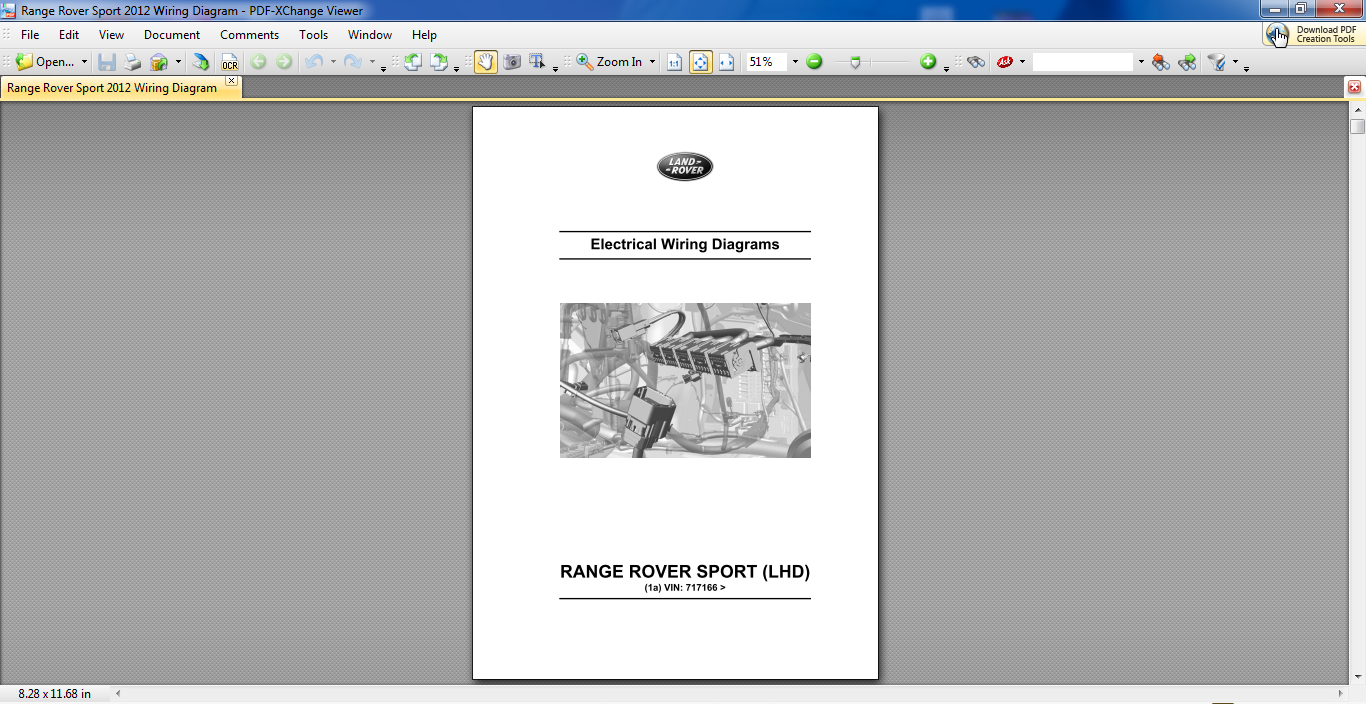
Task: Rotate page clockwise icon
Action: point(439,62)
